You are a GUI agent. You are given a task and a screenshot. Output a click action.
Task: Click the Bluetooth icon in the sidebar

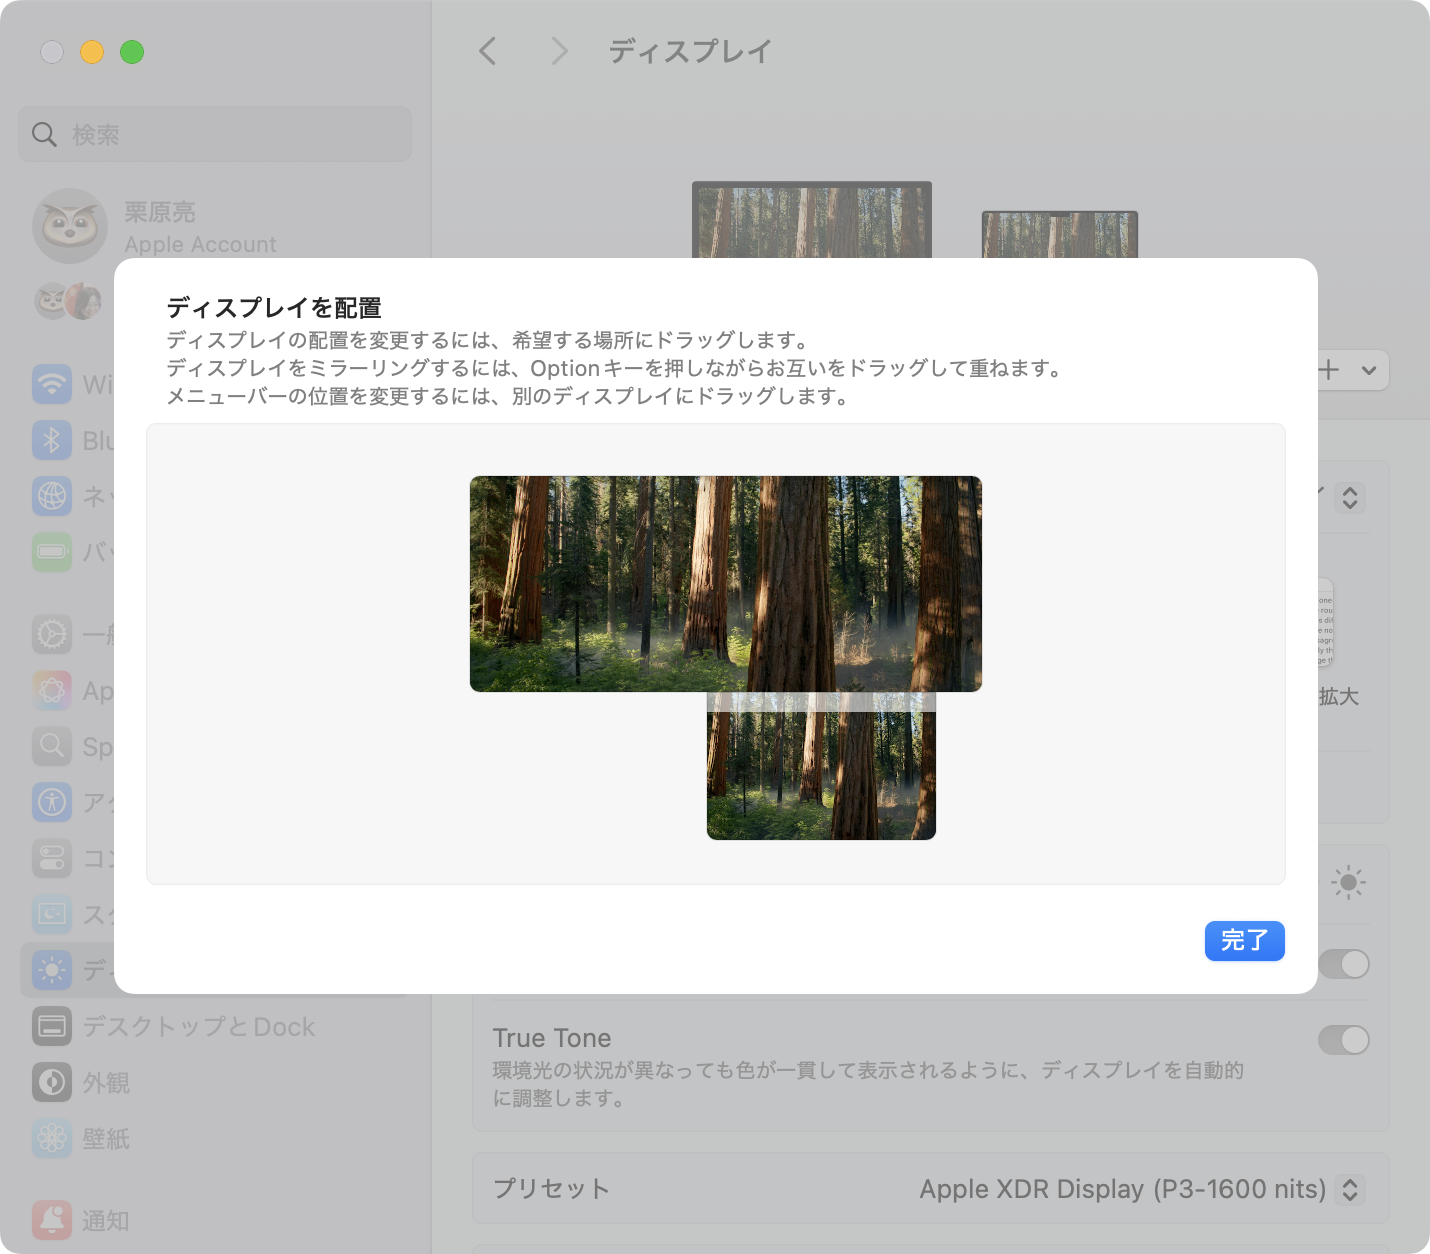tap(52, 440)
